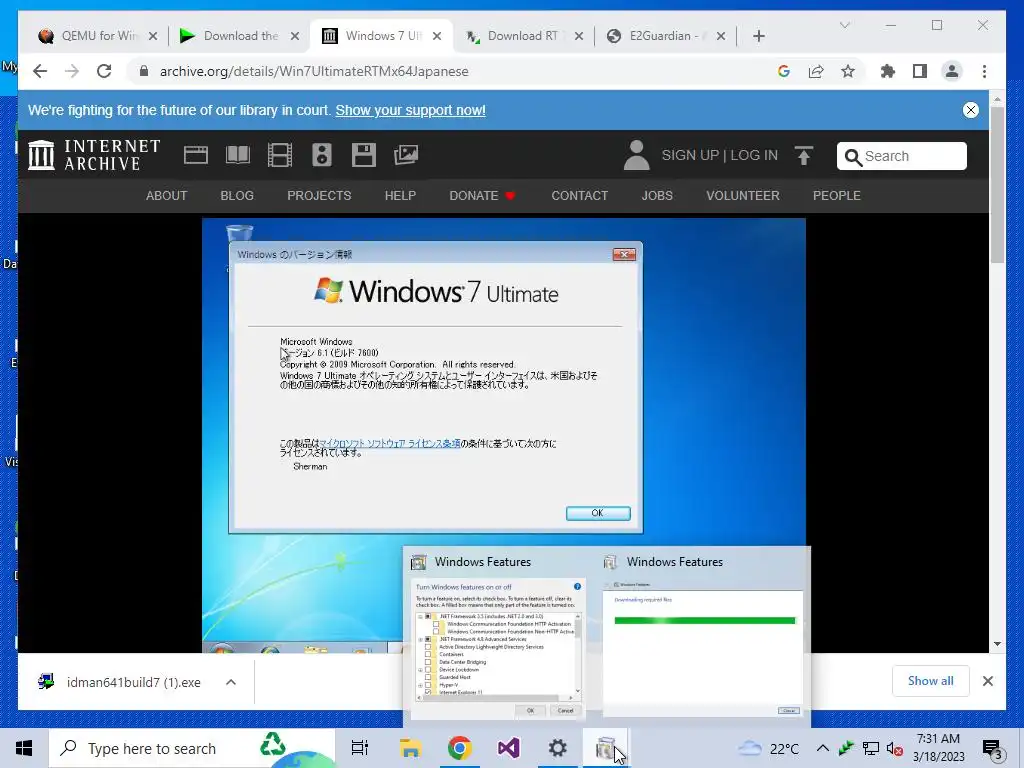Open BLOG in archive navigation
The width and height of the screenshot is (1024, 768).
click(x=237, y=196)
